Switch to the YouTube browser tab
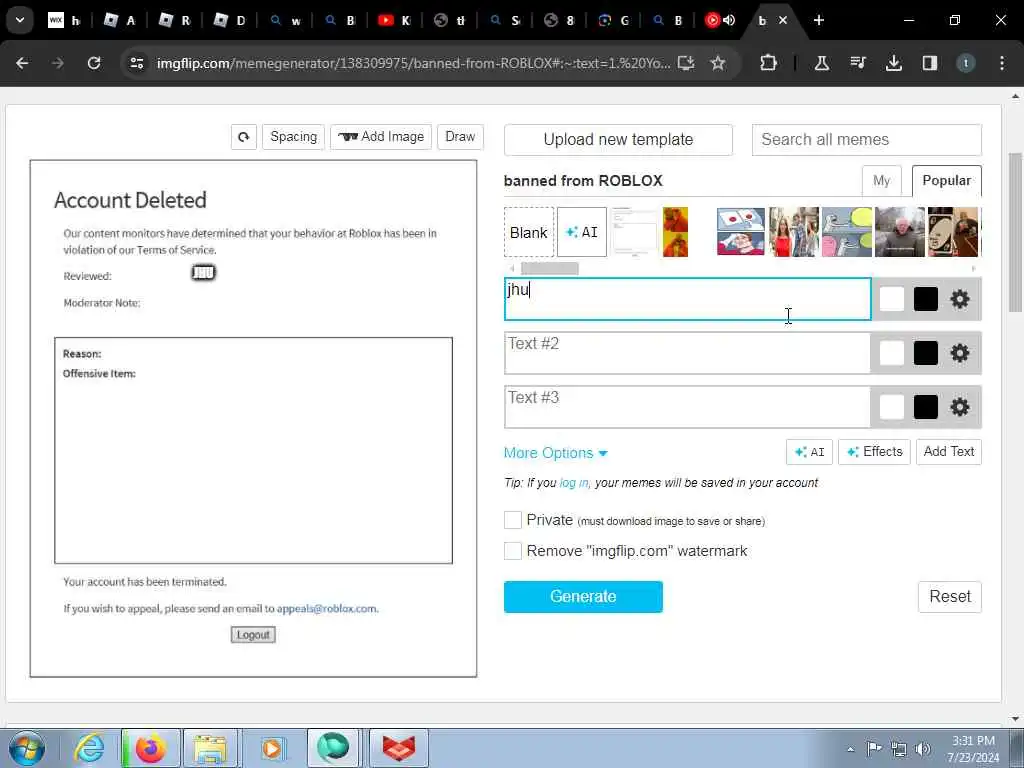Image resolution: width=1024 pixels, height=768 pixels. point(394,20)
